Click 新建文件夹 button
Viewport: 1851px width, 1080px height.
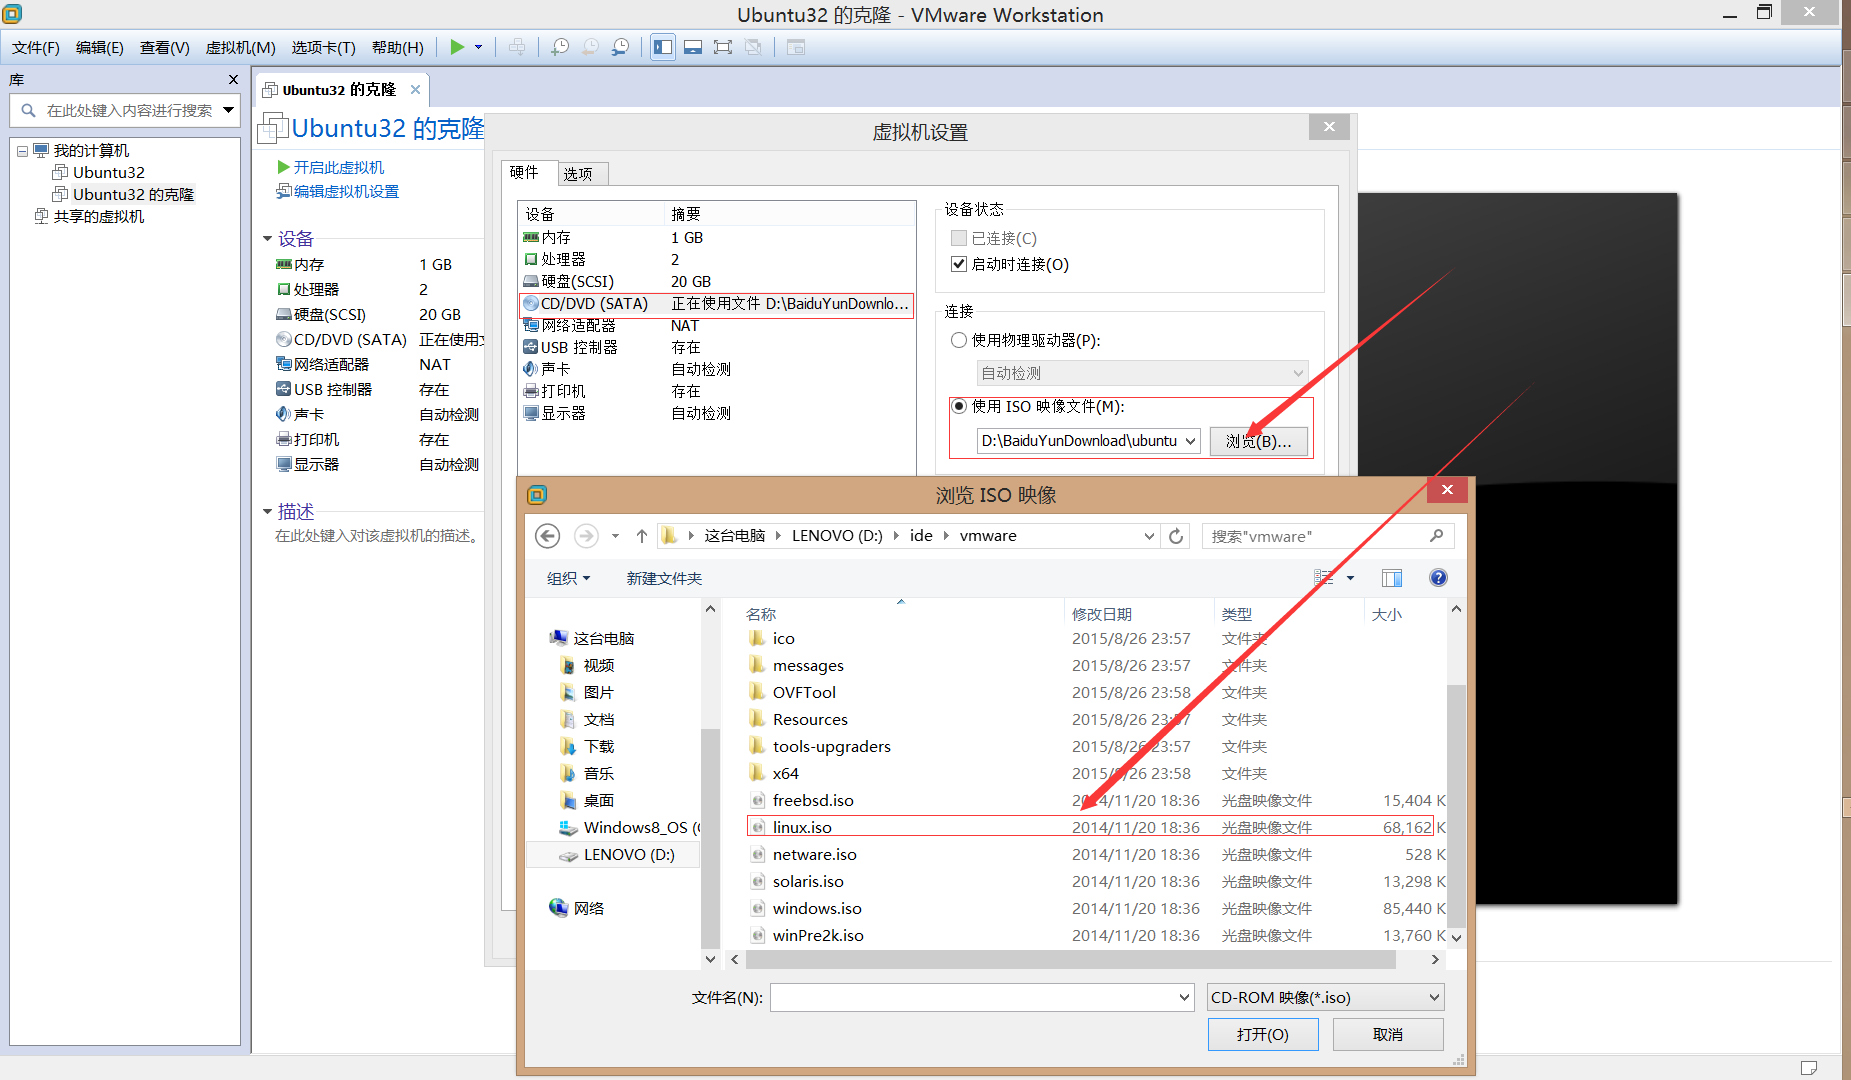click(664, 578)
